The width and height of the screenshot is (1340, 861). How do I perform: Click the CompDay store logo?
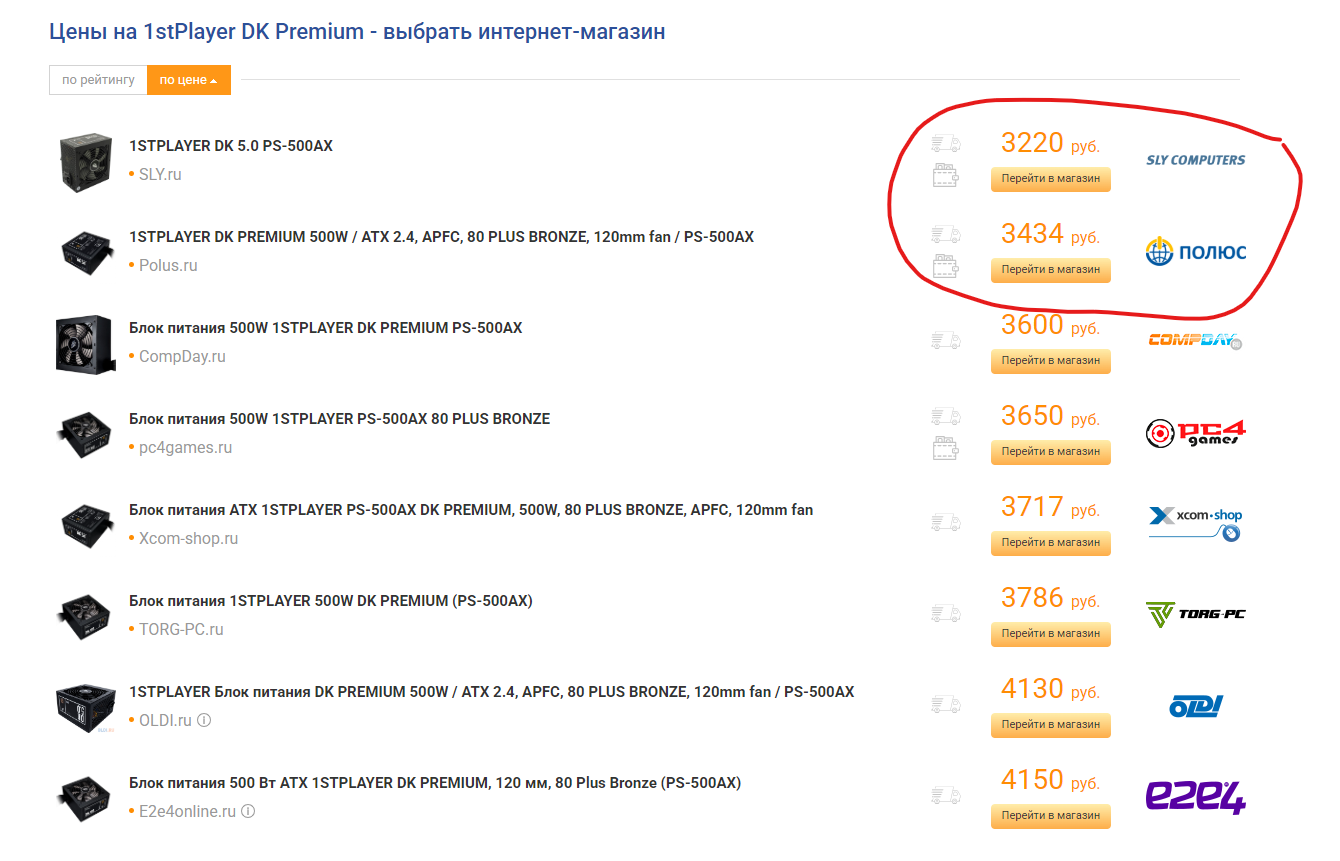click(1195, 341)
